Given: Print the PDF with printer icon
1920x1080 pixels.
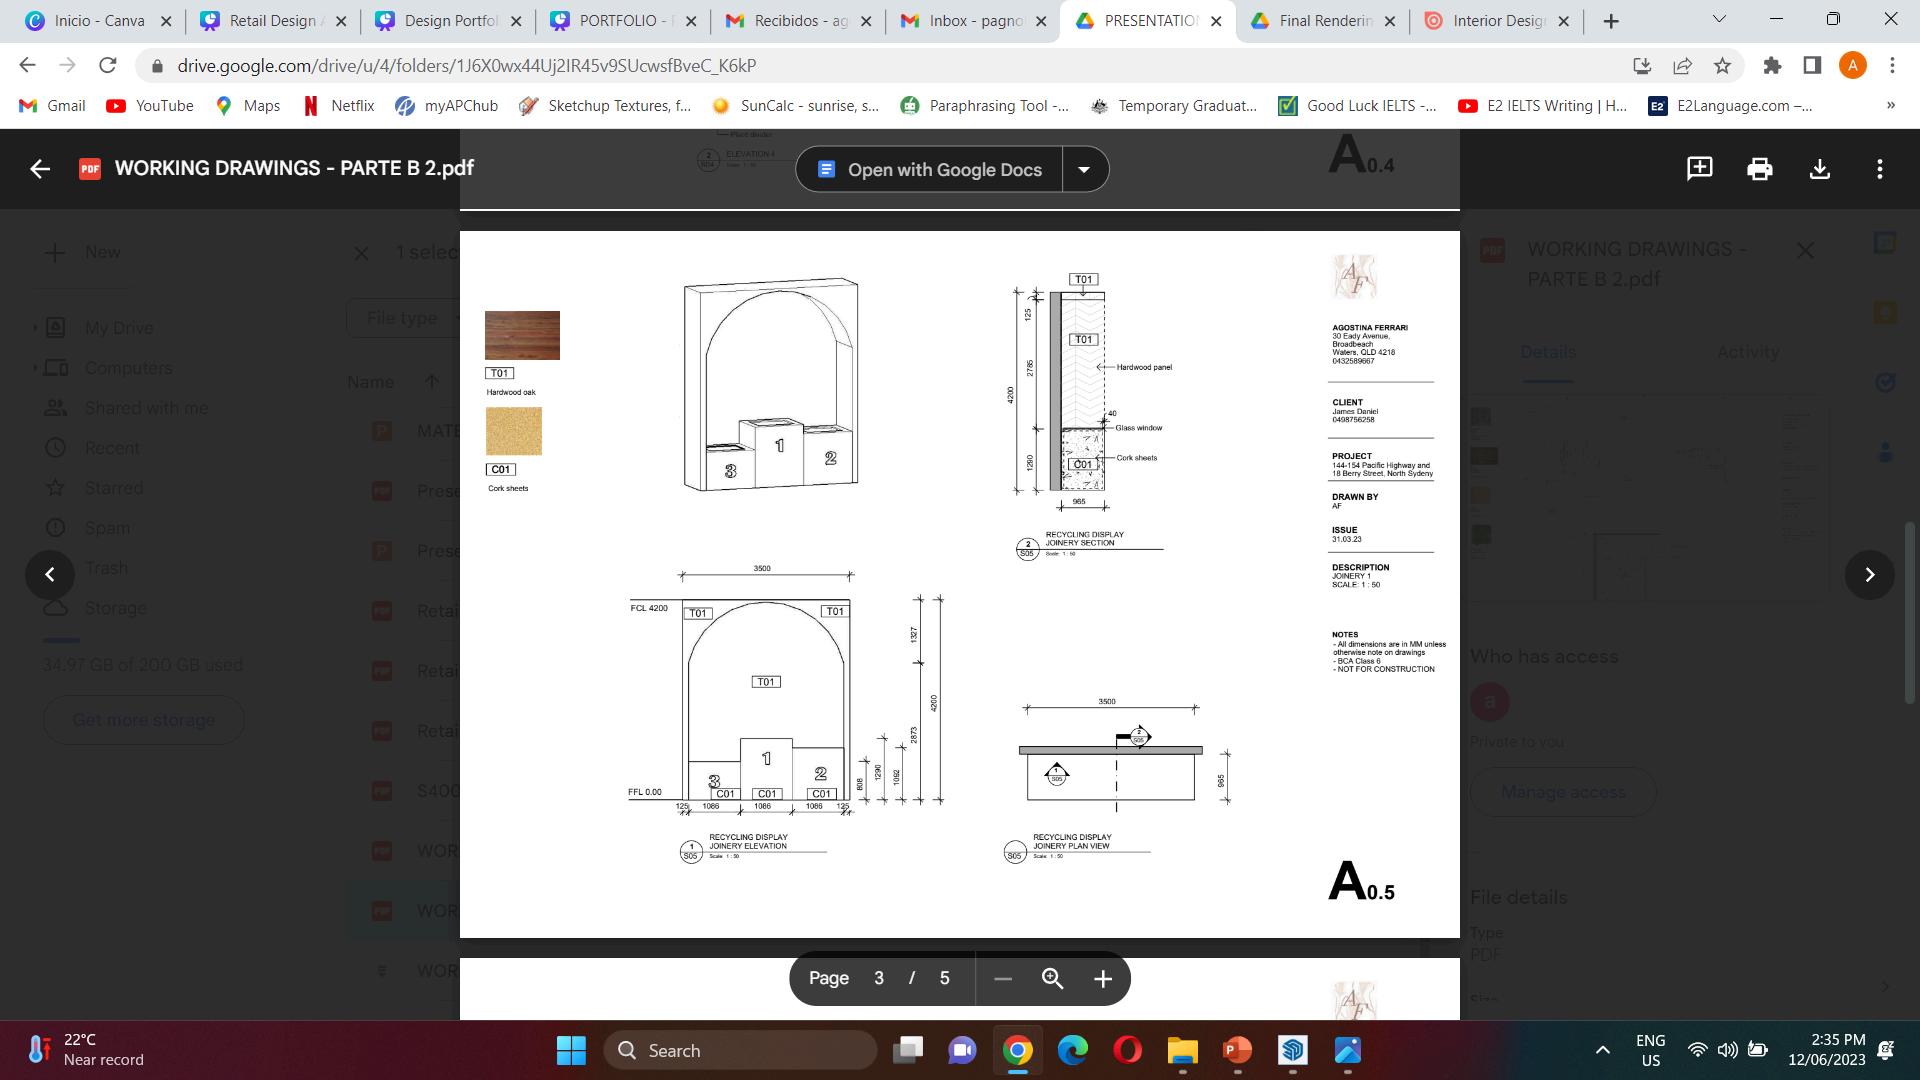Looking at the screenshot, I should (x=1759, y=168).
